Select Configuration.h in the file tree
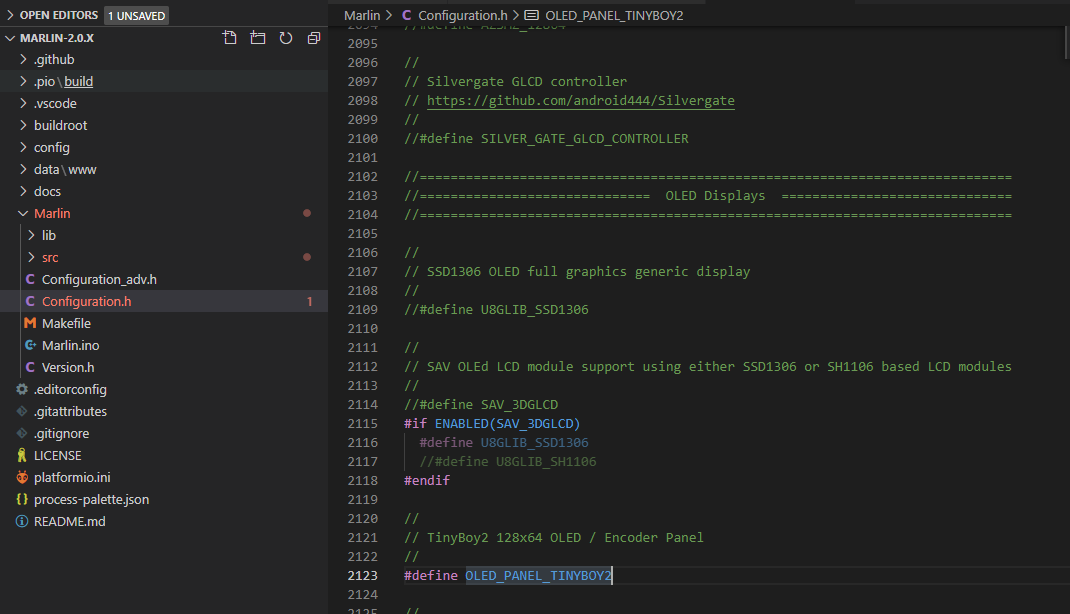 [x=86, y=301]
